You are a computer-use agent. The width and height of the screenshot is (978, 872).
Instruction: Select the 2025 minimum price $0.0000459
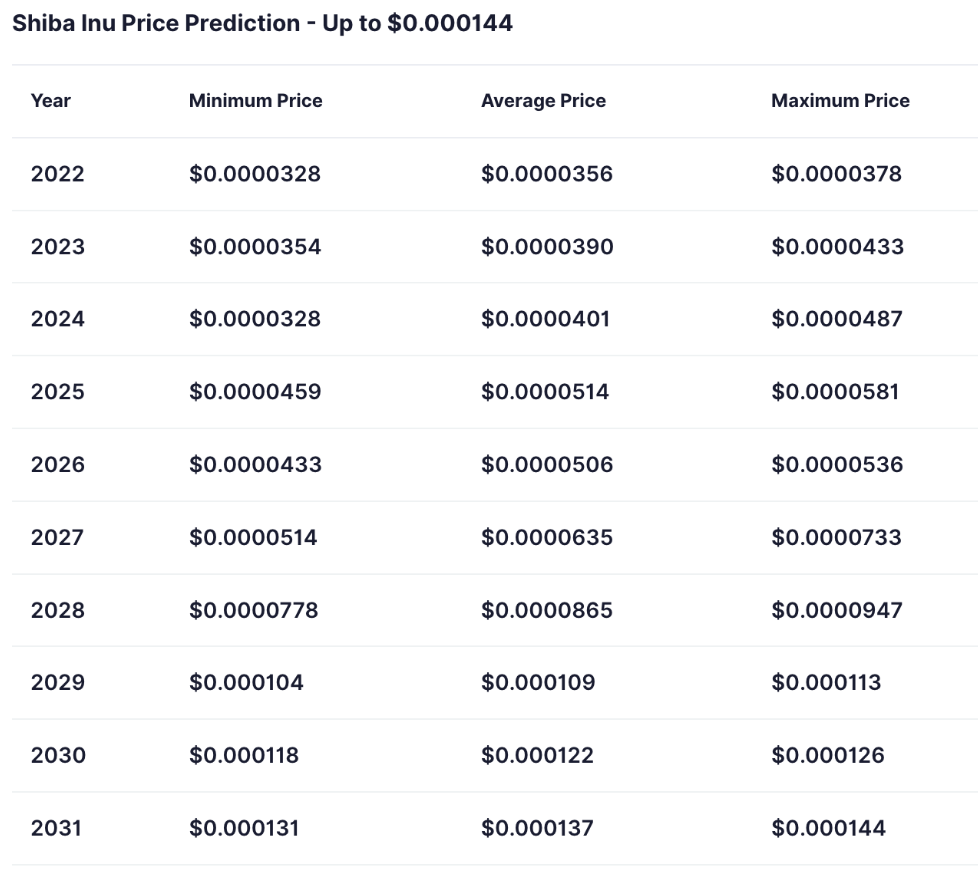coord(255,392)
